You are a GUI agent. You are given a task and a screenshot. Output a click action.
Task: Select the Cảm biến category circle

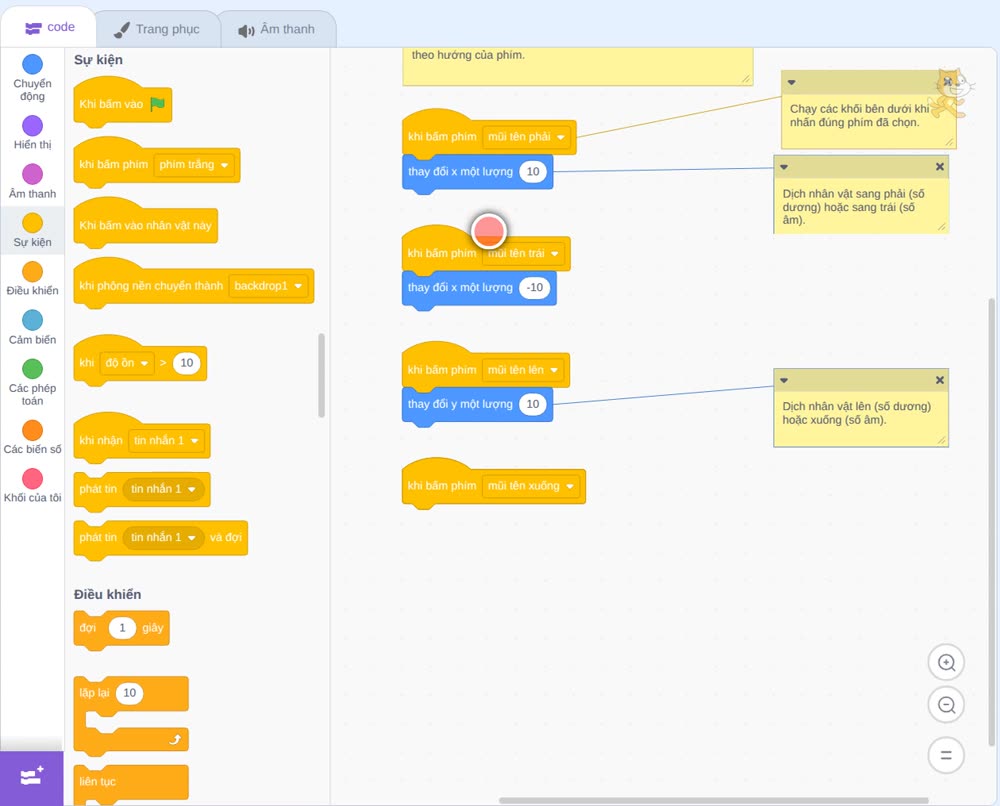33,320
